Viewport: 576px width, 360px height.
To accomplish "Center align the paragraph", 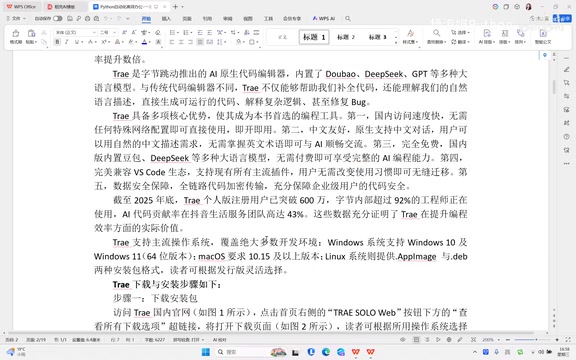I will click(x=181, y=42).
